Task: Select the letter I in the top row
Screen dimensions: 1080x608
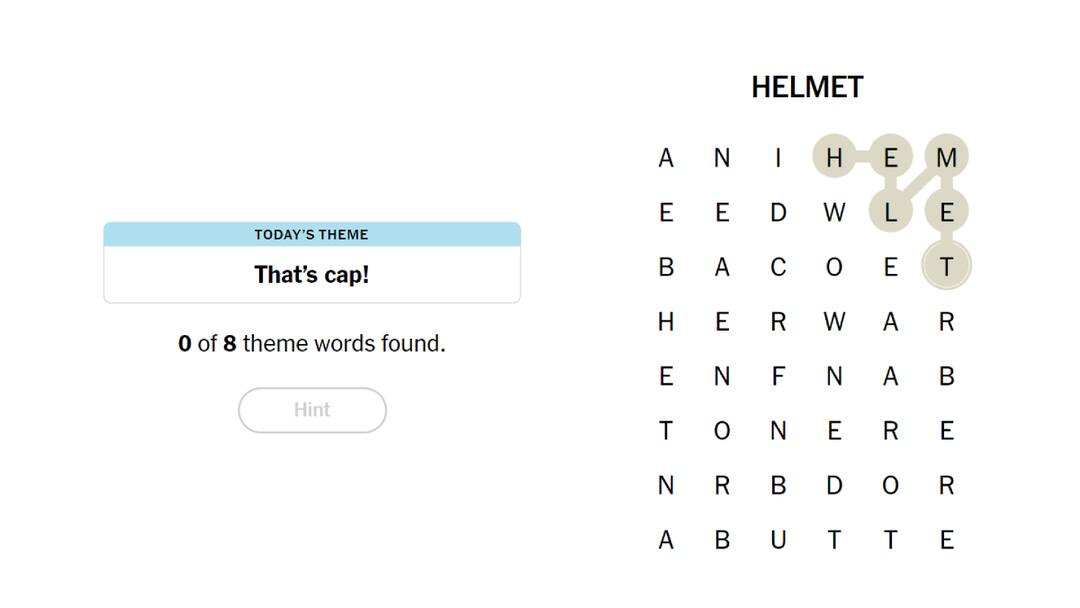Action: [777, 157]
